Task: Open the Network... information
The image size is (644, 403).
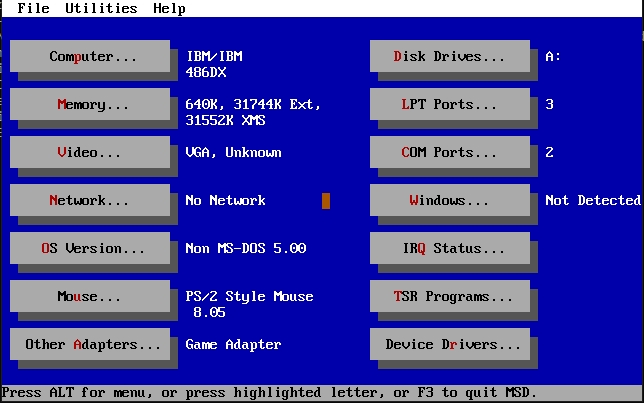Action: [90, 200]
